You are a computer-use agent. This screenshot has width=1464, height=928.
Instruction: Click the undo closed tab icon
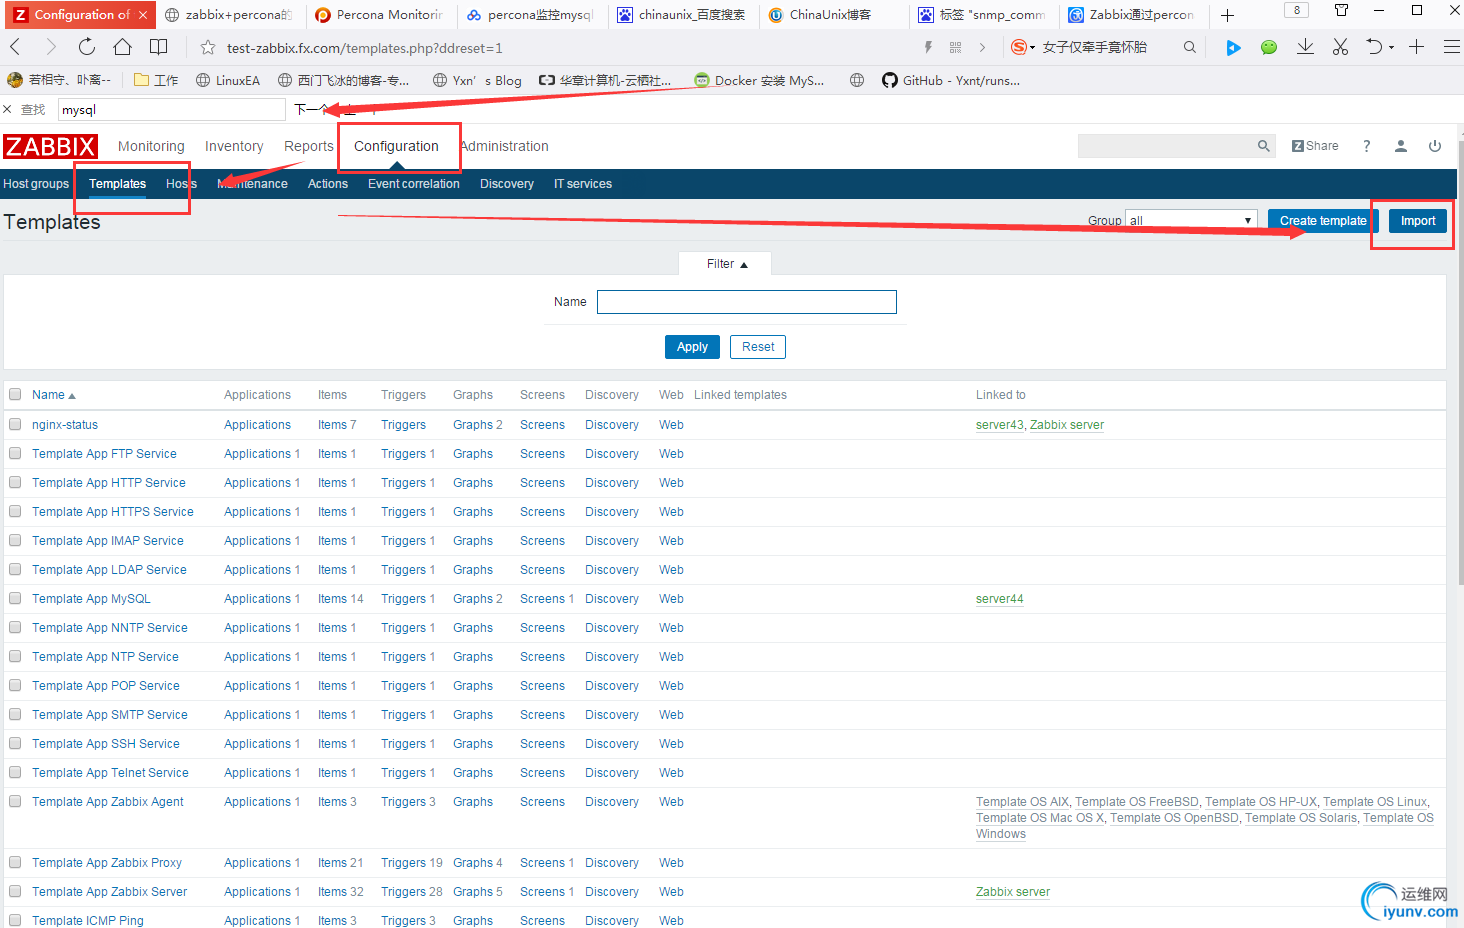coord(1375,47)
